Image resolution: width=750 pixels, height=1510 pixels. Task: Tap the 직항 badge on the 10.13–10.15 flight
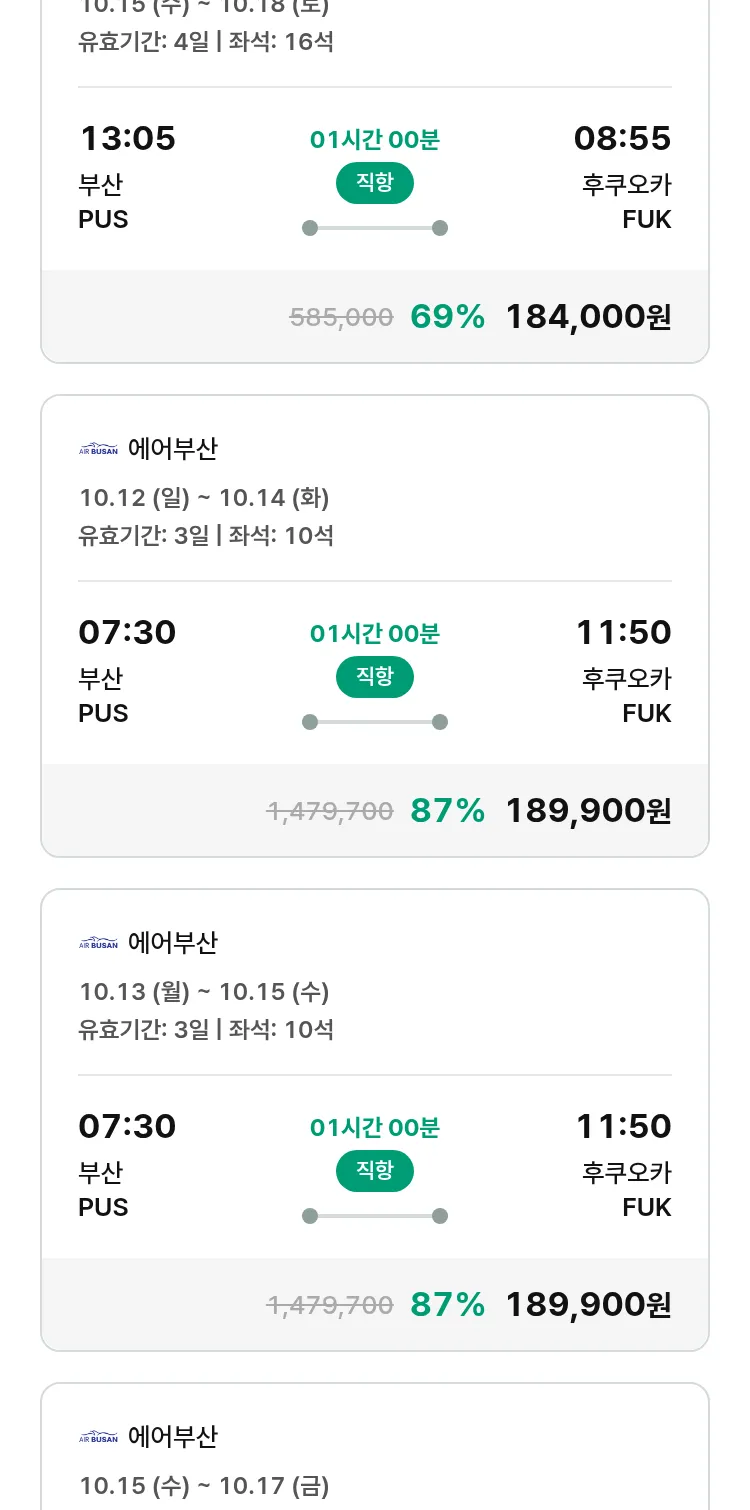pos(374,1171)
